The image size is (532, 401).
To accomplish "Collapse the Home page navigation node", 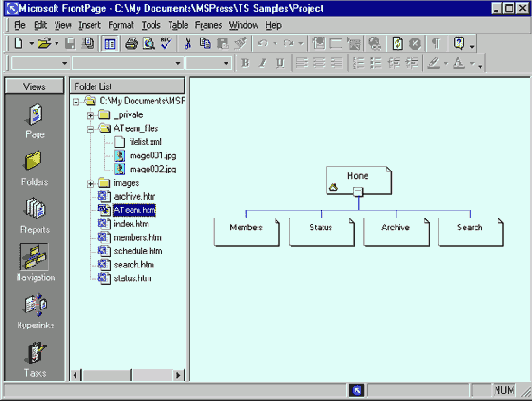I will (358, 192).
